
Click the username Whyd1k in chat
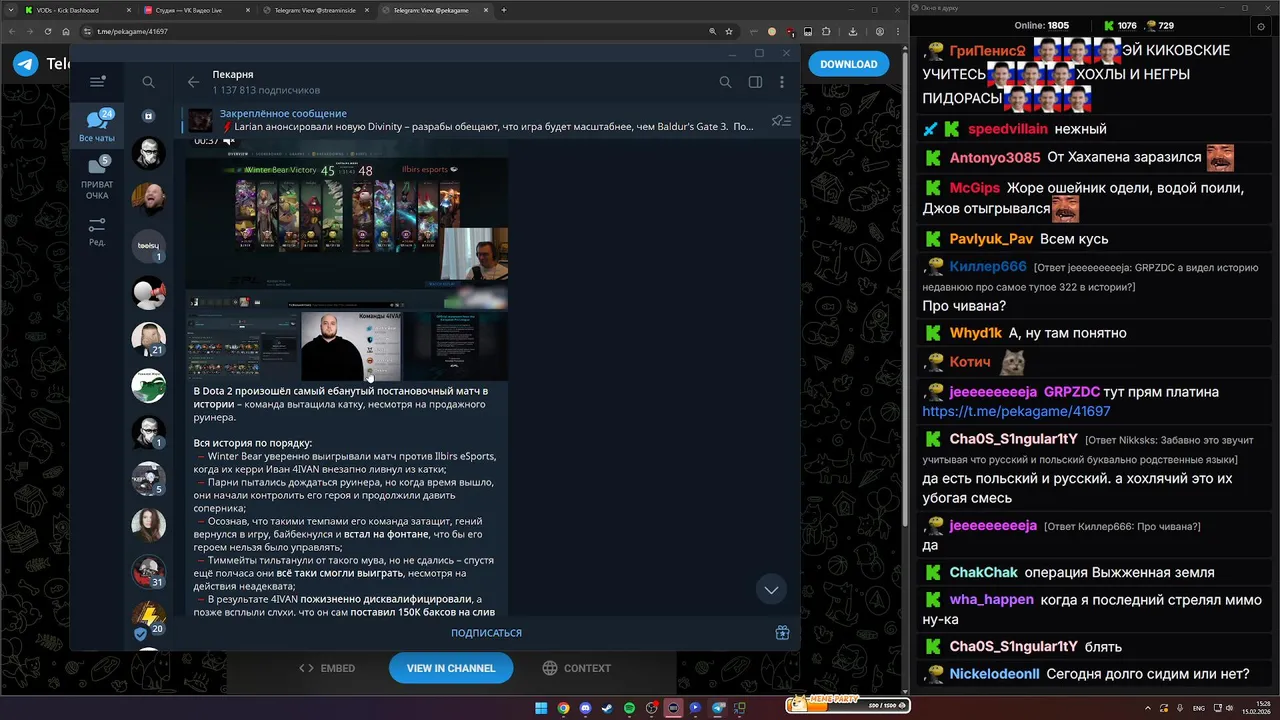975,333
